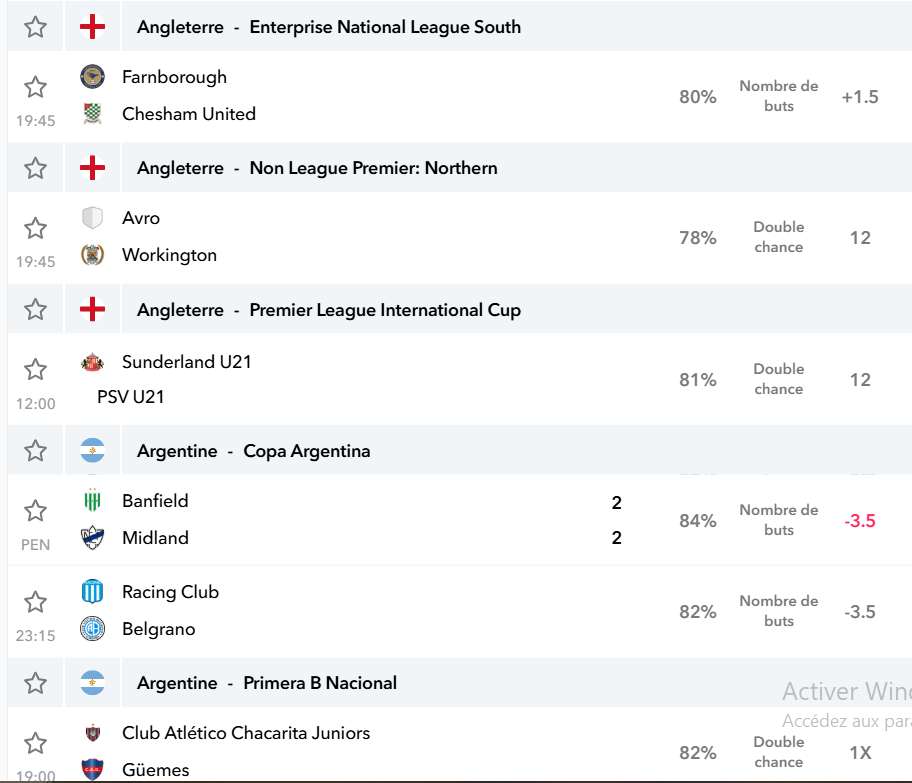Open the Non League Premier: Northern league
The width and height of the screenshot is (912, 783).
[x=373, y=168]
